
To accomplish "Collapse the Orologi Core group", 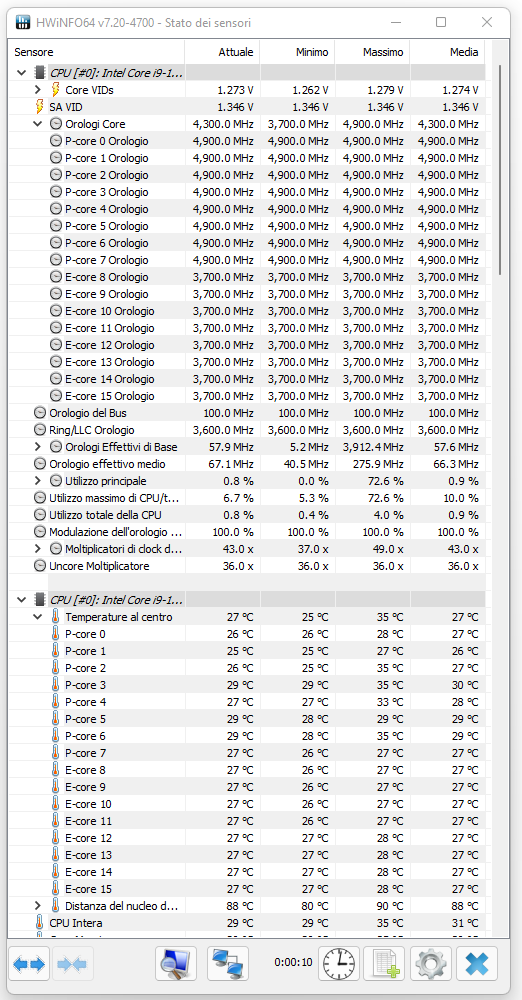I will 38,124.
